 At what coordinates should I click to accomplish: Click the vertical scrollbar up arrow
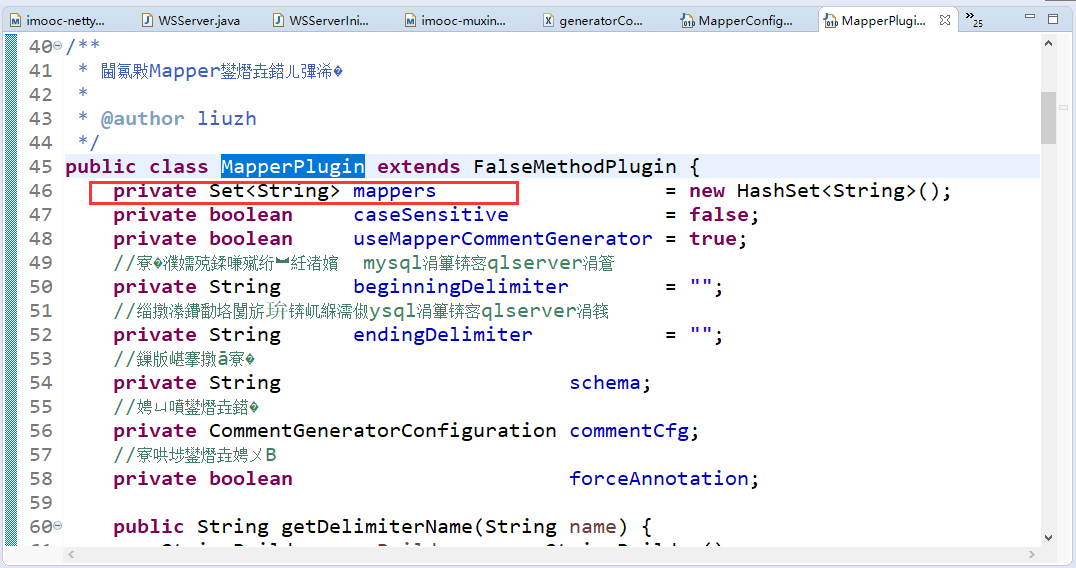[x=1048, y=43]
